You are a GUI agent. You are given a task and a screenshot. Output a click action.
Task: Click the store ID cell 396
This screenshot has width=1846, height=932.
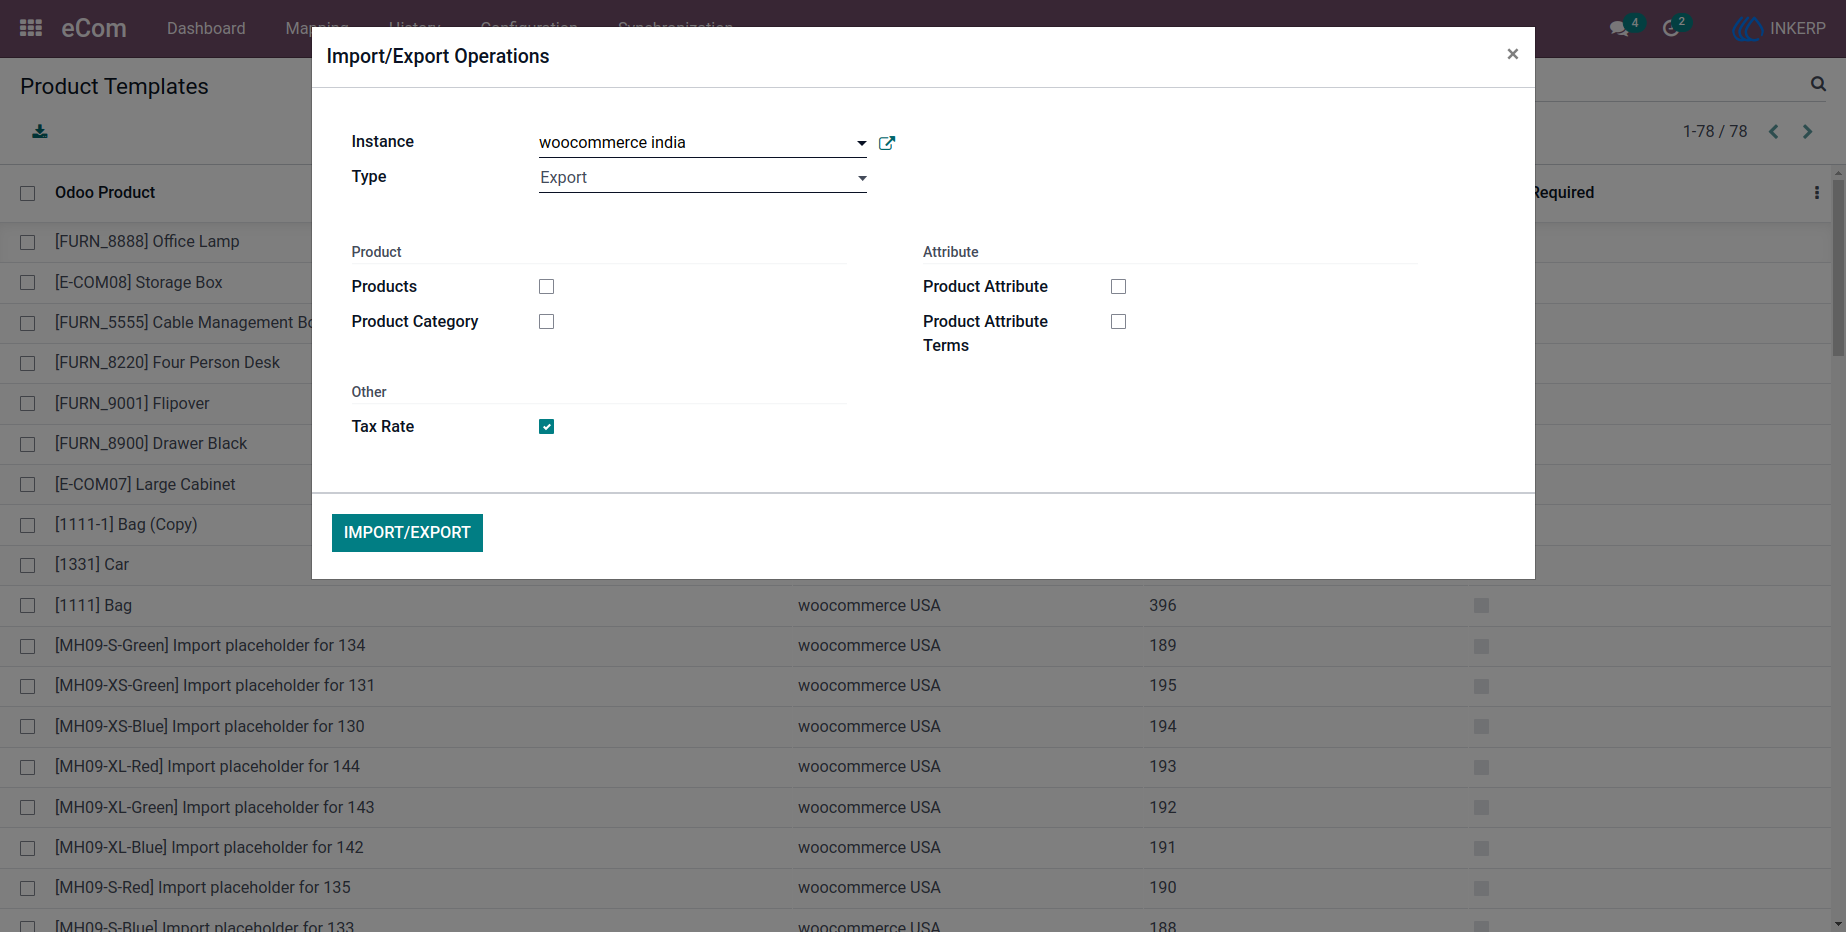point(1163,606)
